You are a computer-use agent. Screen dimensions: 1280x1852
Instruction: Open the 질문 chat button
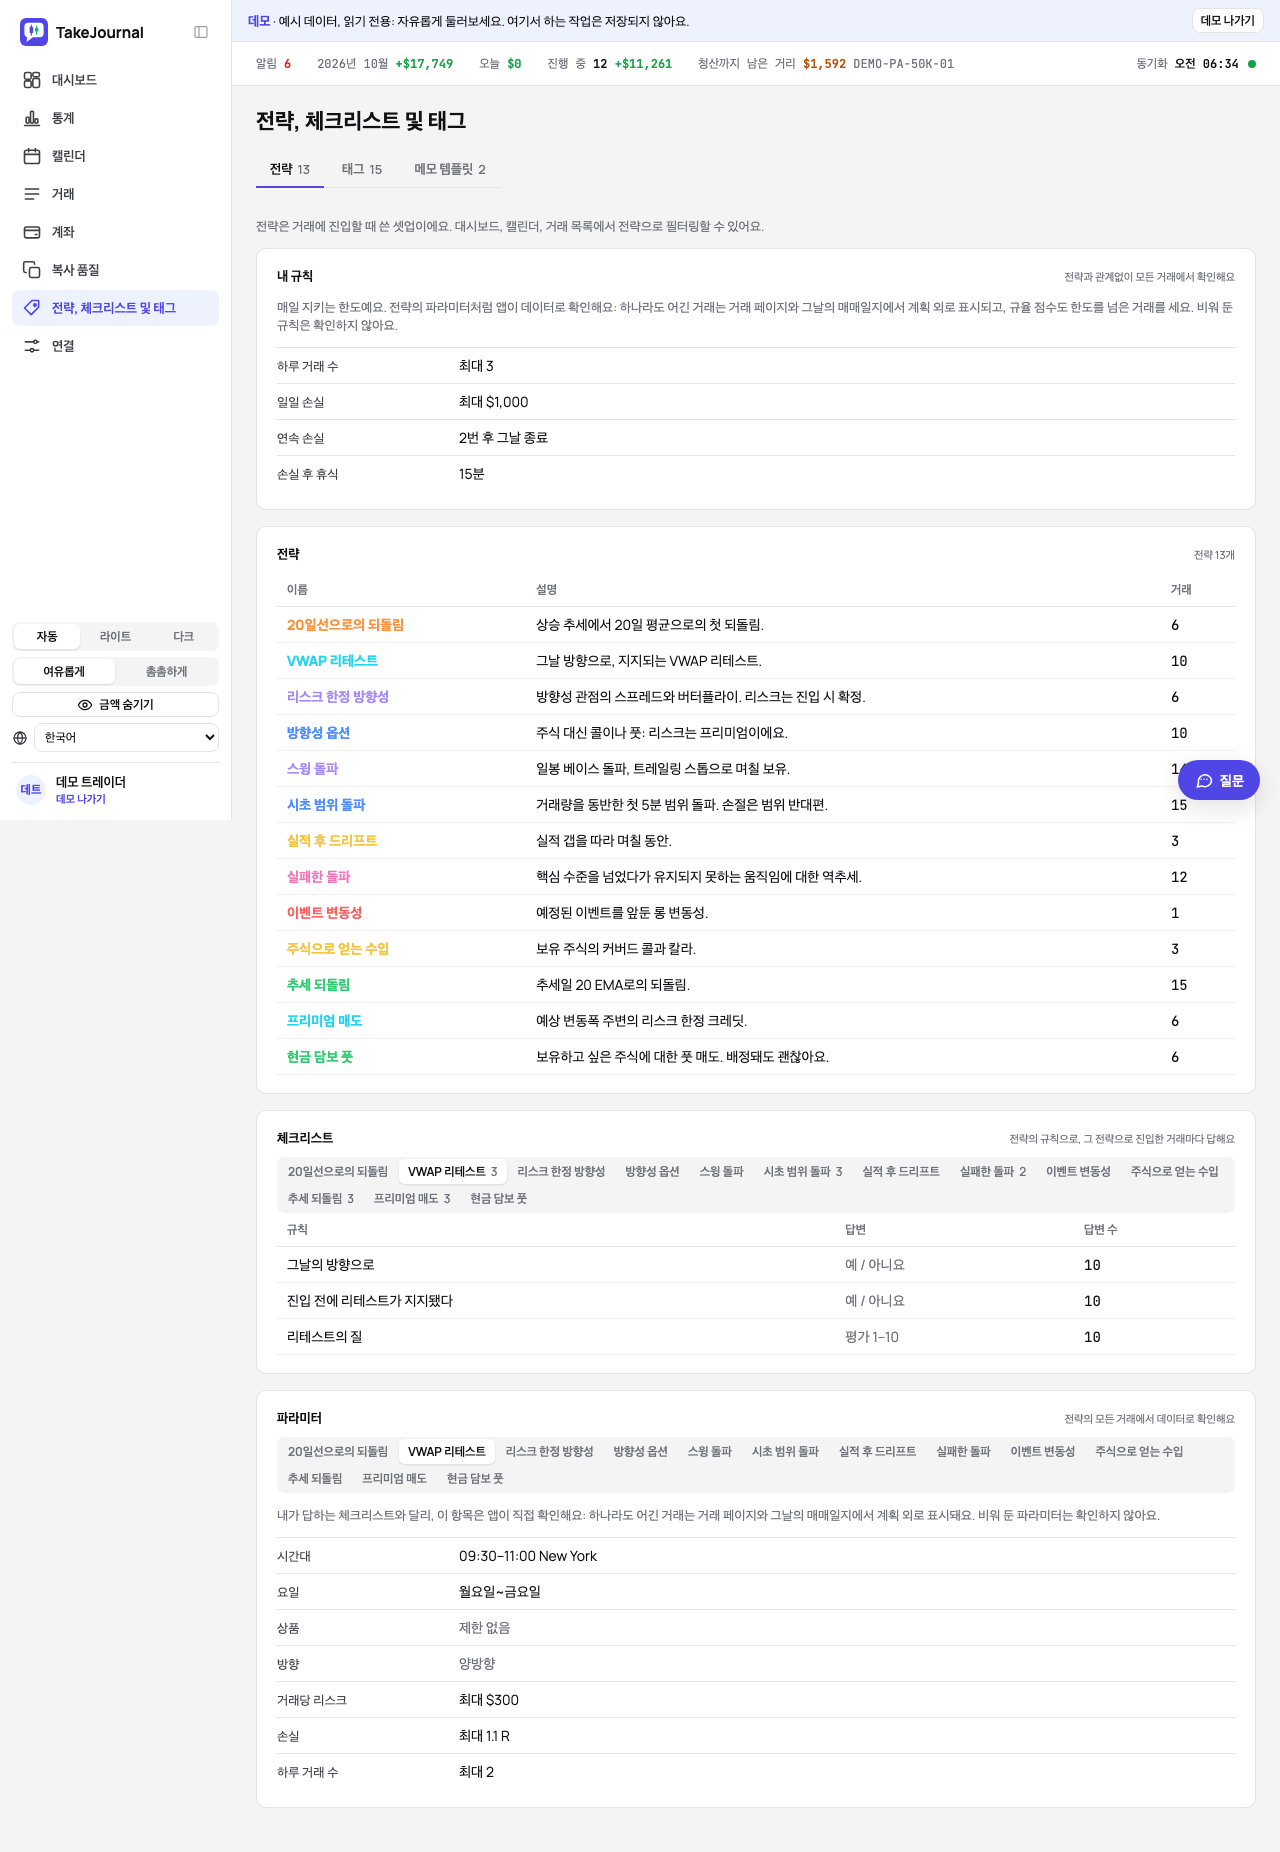1219,781
